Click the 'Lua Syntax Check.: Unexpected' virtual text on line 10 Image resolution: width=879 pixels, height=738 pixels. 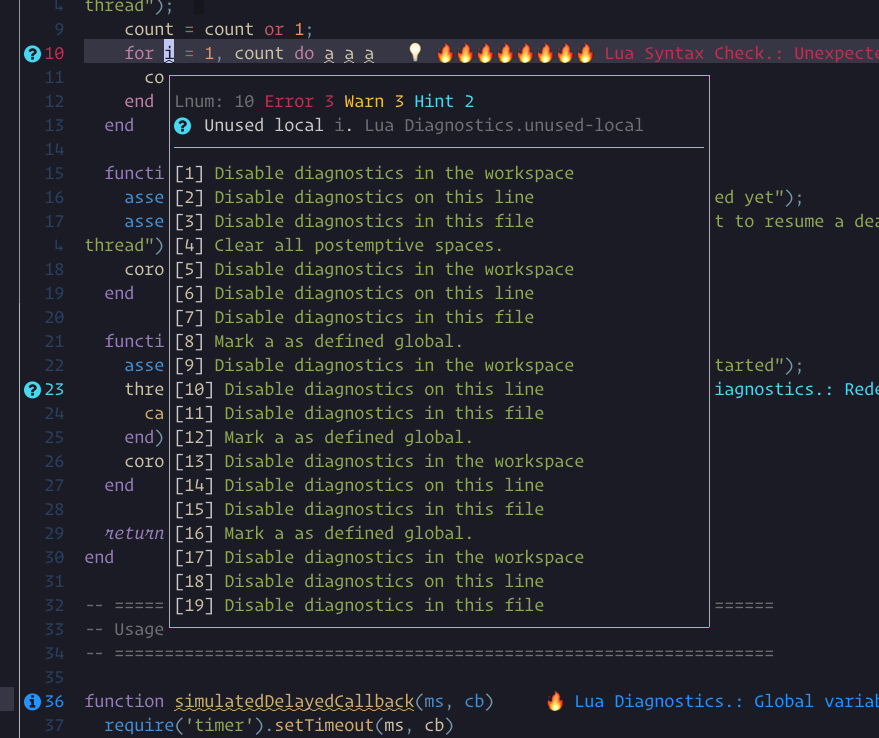pos(741,54)
